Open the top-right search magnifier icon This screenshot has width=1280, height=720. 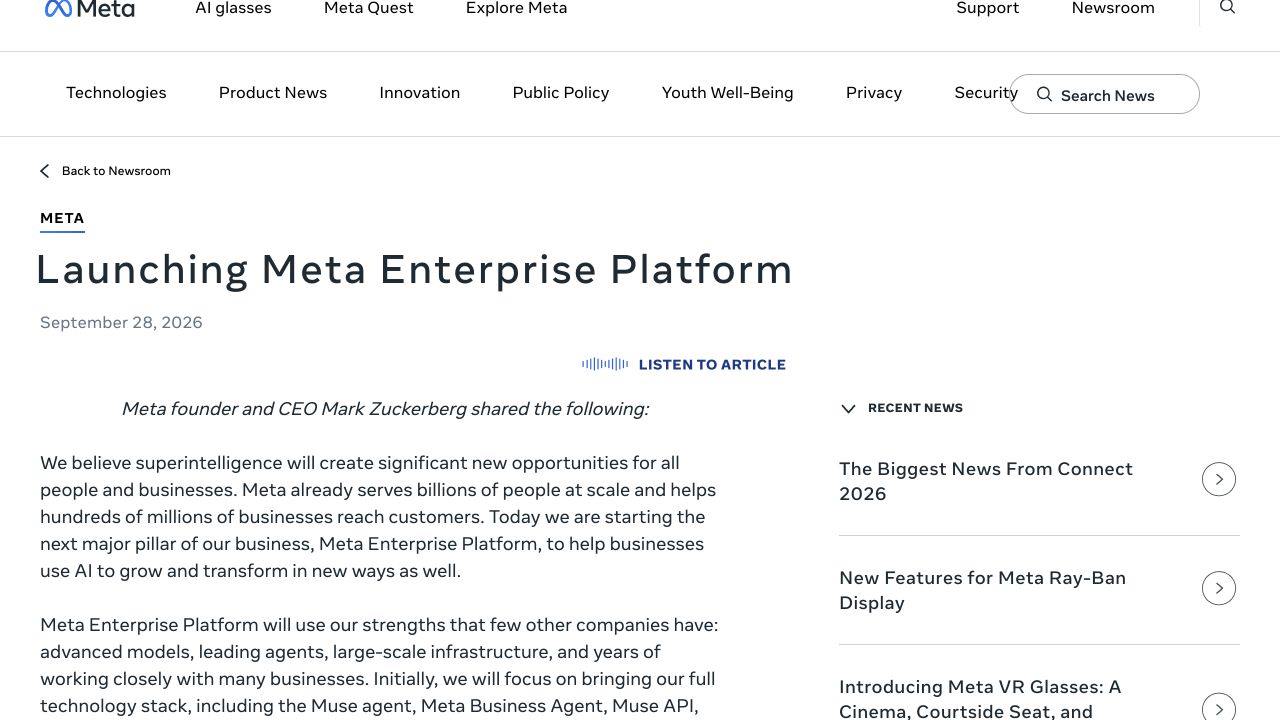pyautogui.click(x=1227, y=7)
